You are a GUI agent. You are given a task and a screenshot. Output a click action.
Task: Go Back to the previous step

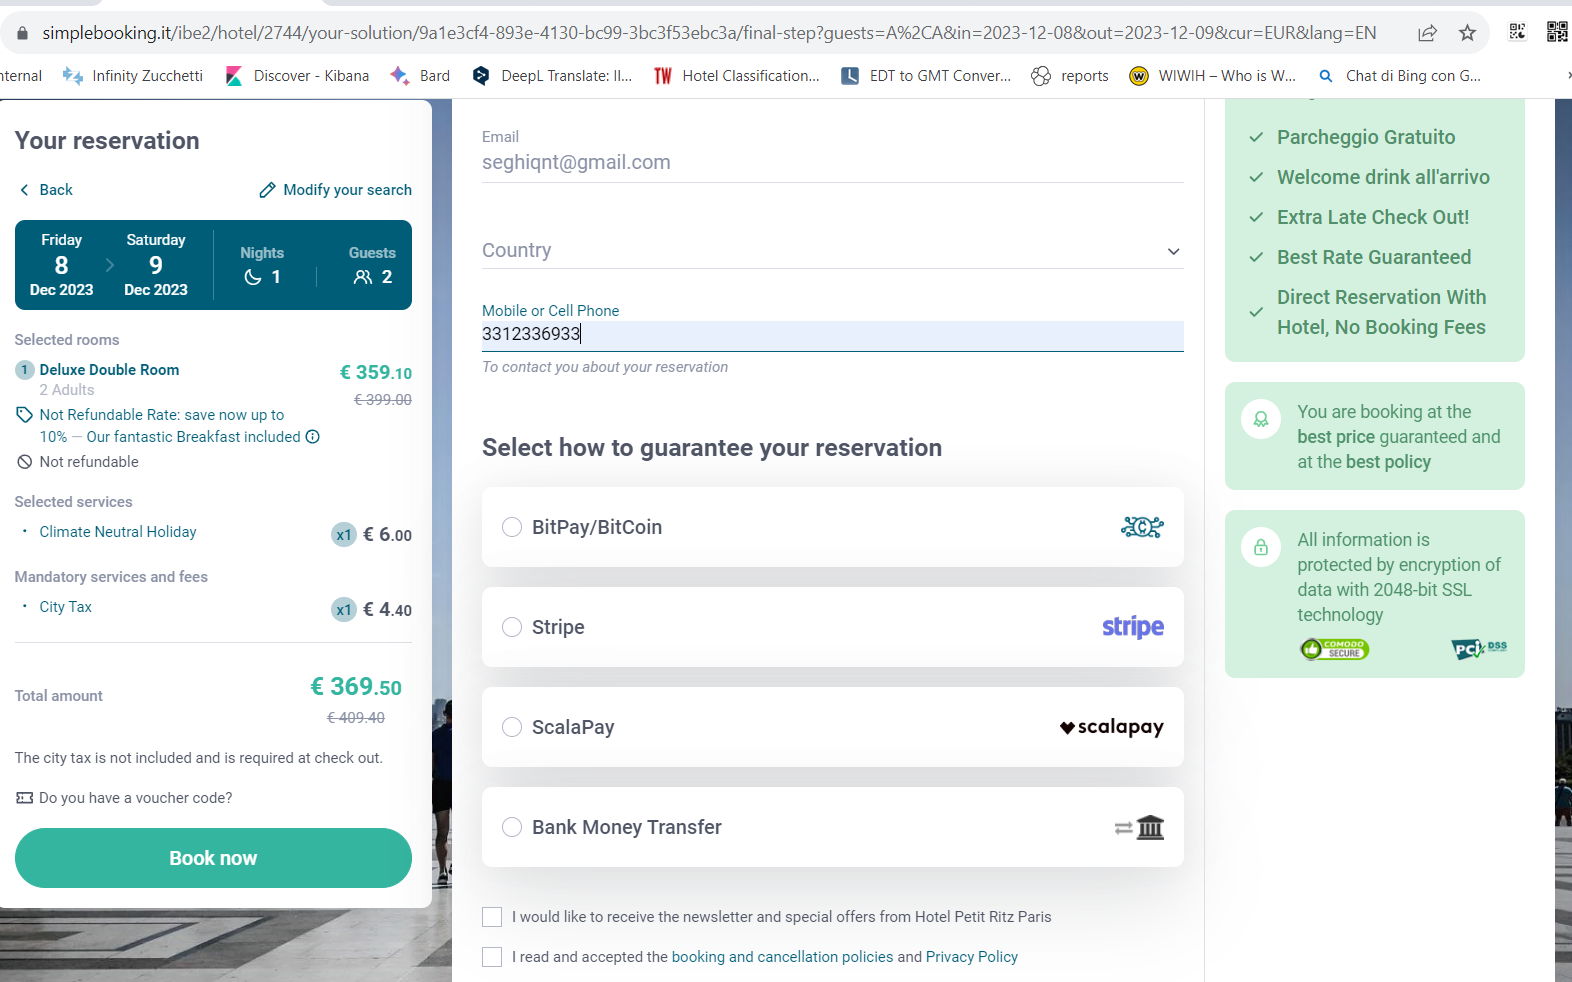click(46, 190)
